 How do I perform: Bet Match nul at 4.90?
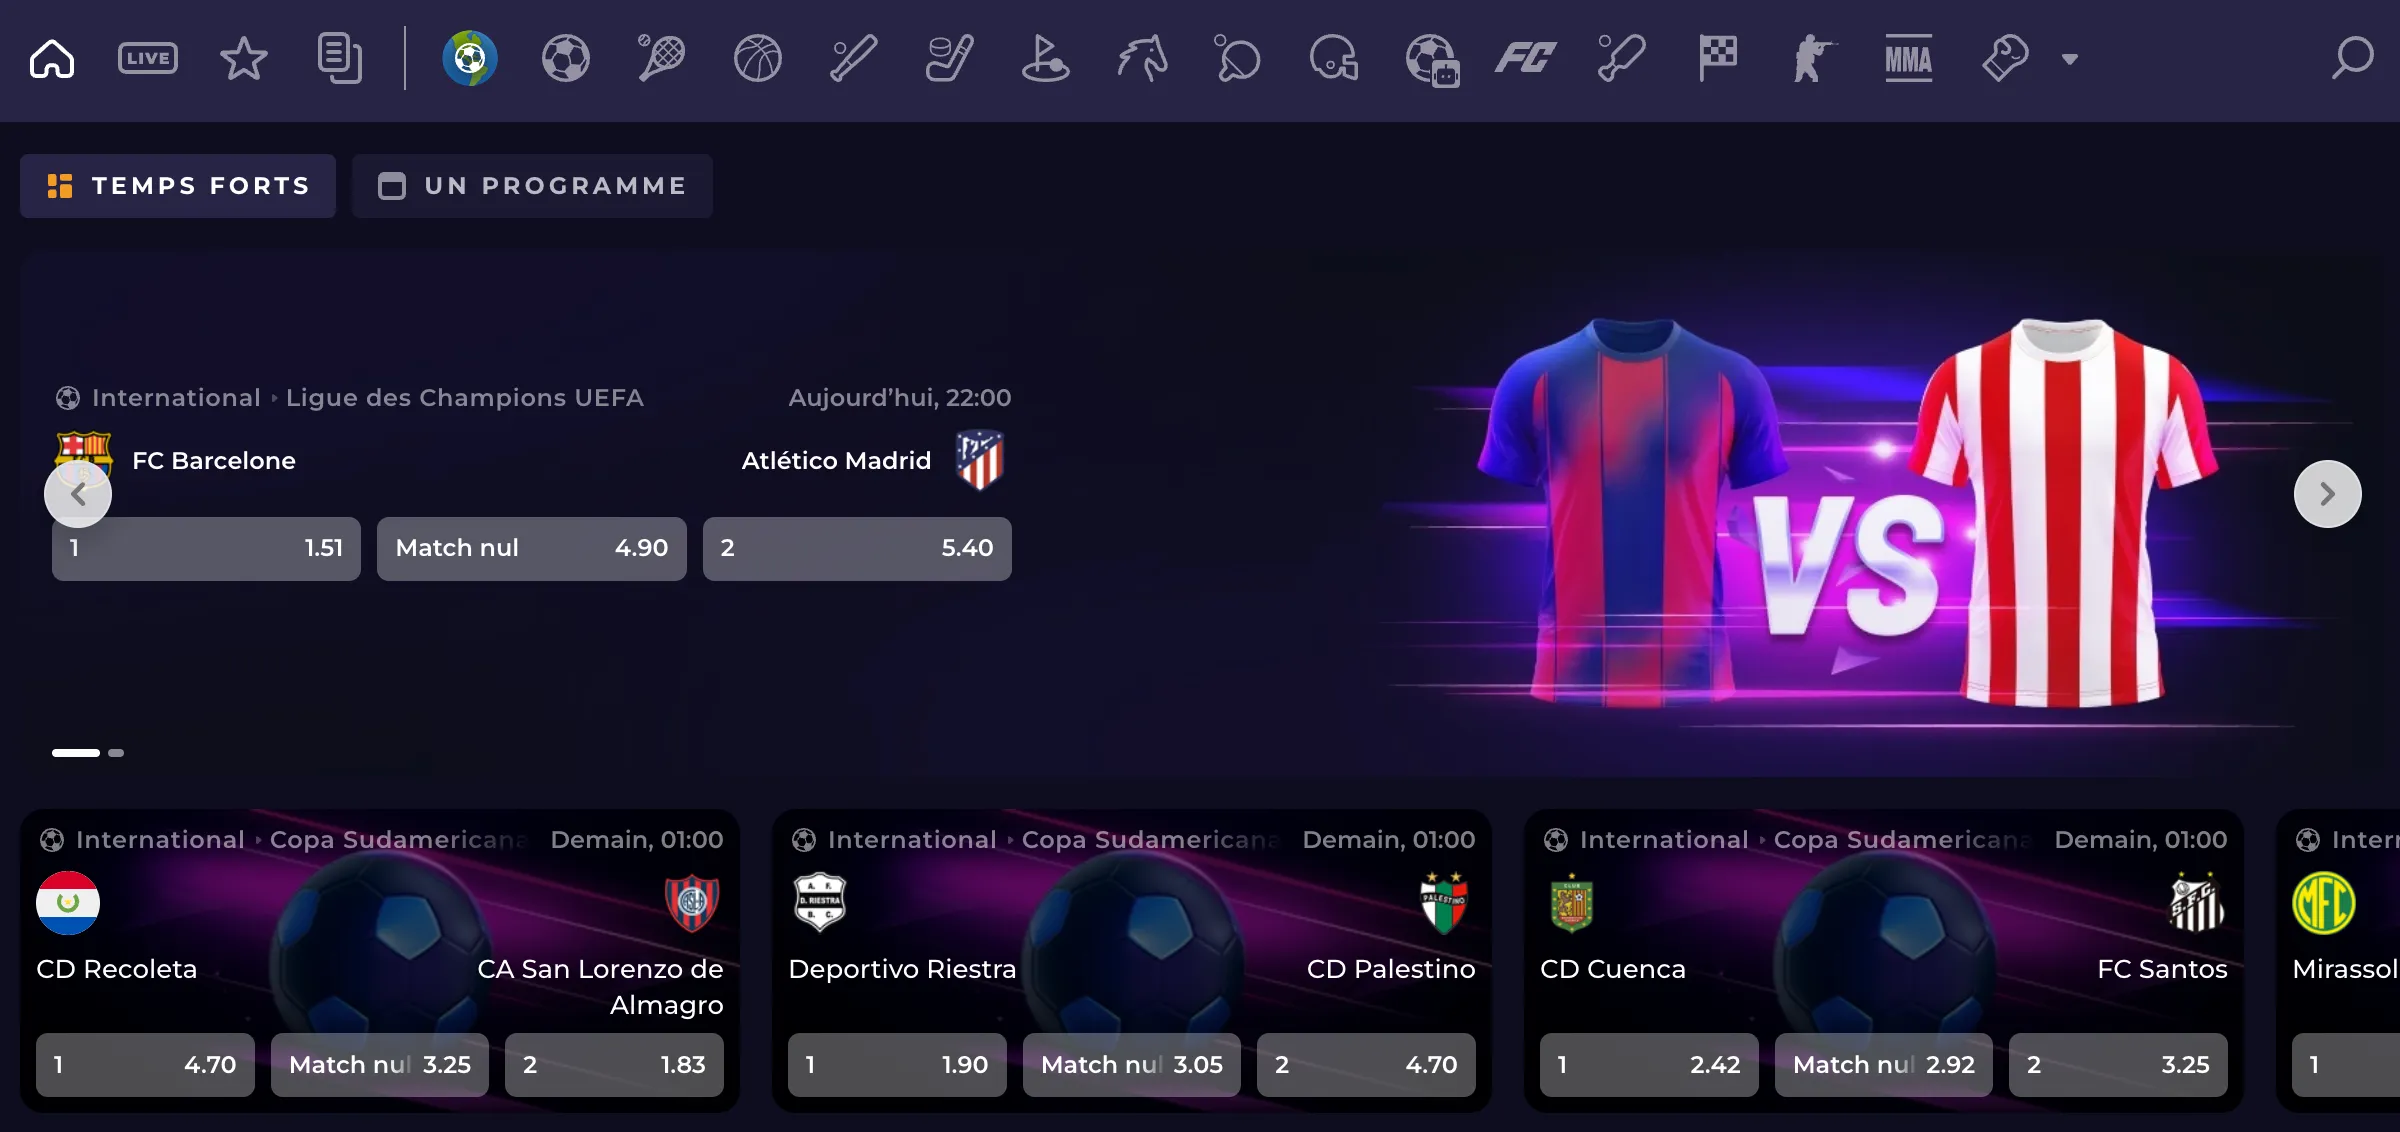tap(532, 549)
